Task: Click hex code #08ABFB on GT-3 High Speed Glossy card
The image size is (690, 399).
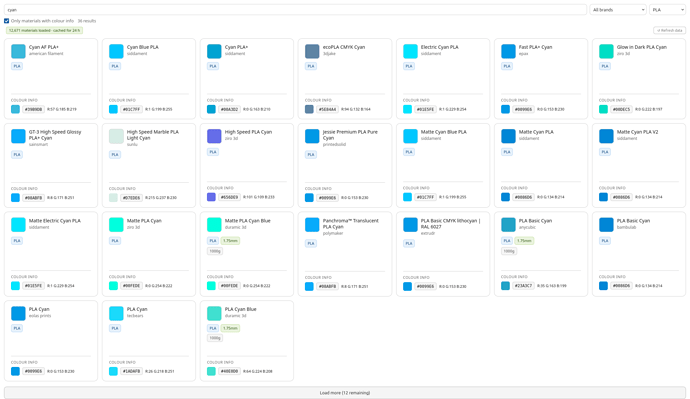Action: coord(33,198)
